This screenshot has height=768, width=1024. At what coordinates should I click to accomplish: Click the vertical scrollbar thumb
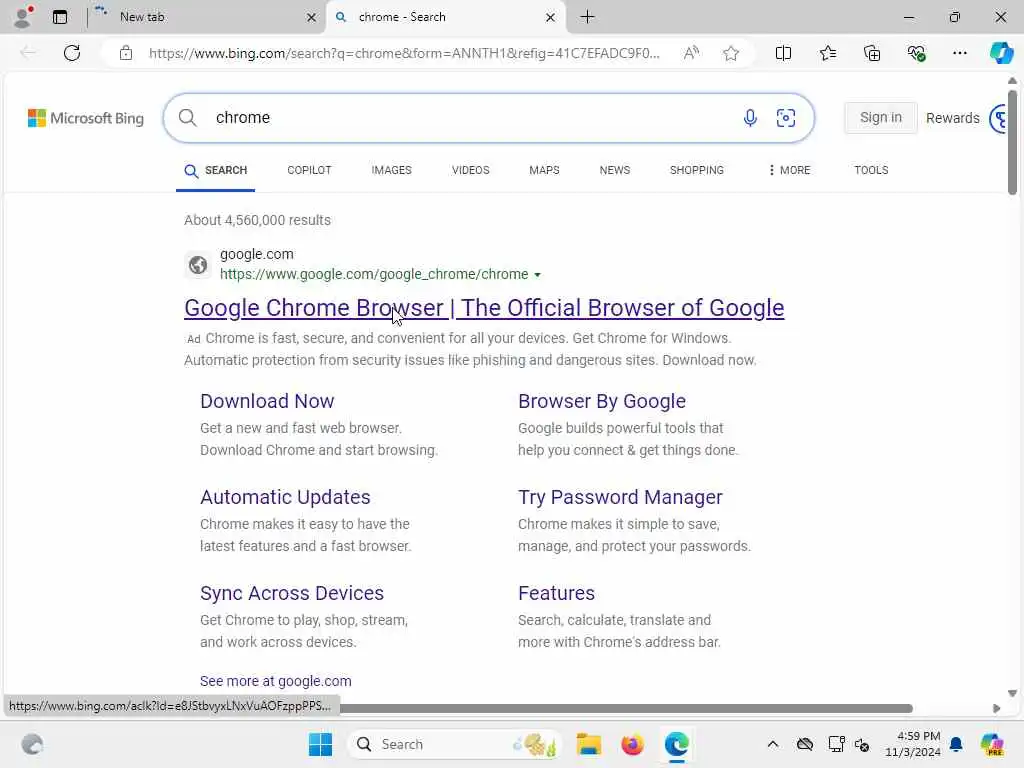point(1012,142)
